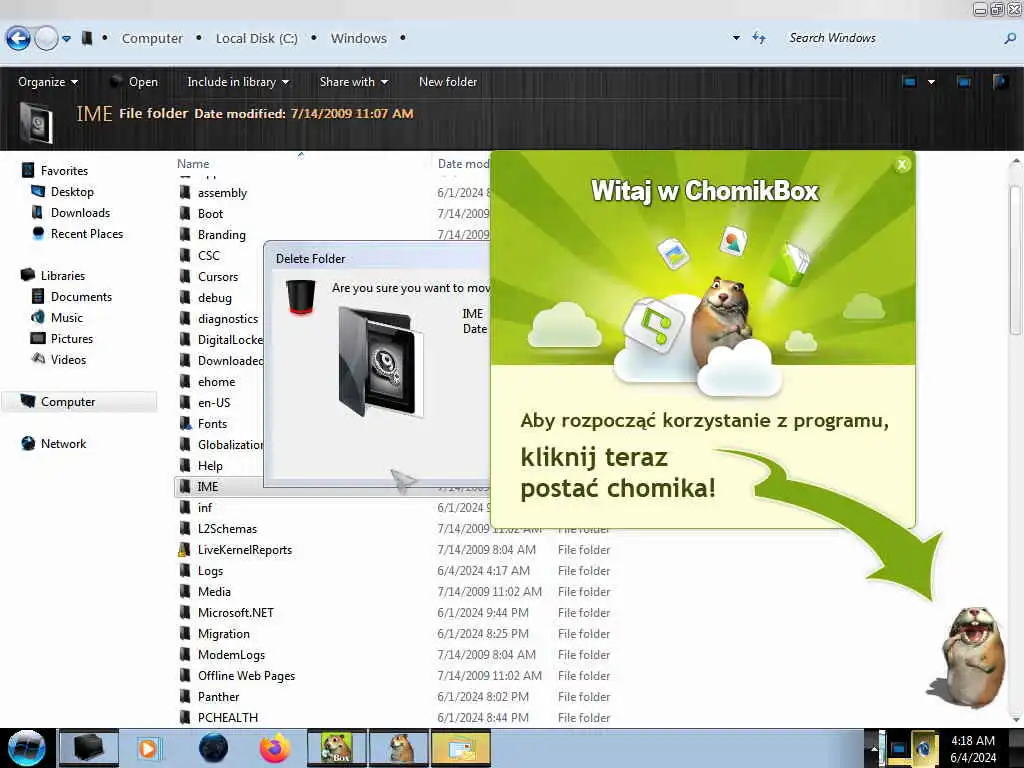Screen dimensions: 1024x768
Task: Sort by the Name column header
Action: pos(193,164)
